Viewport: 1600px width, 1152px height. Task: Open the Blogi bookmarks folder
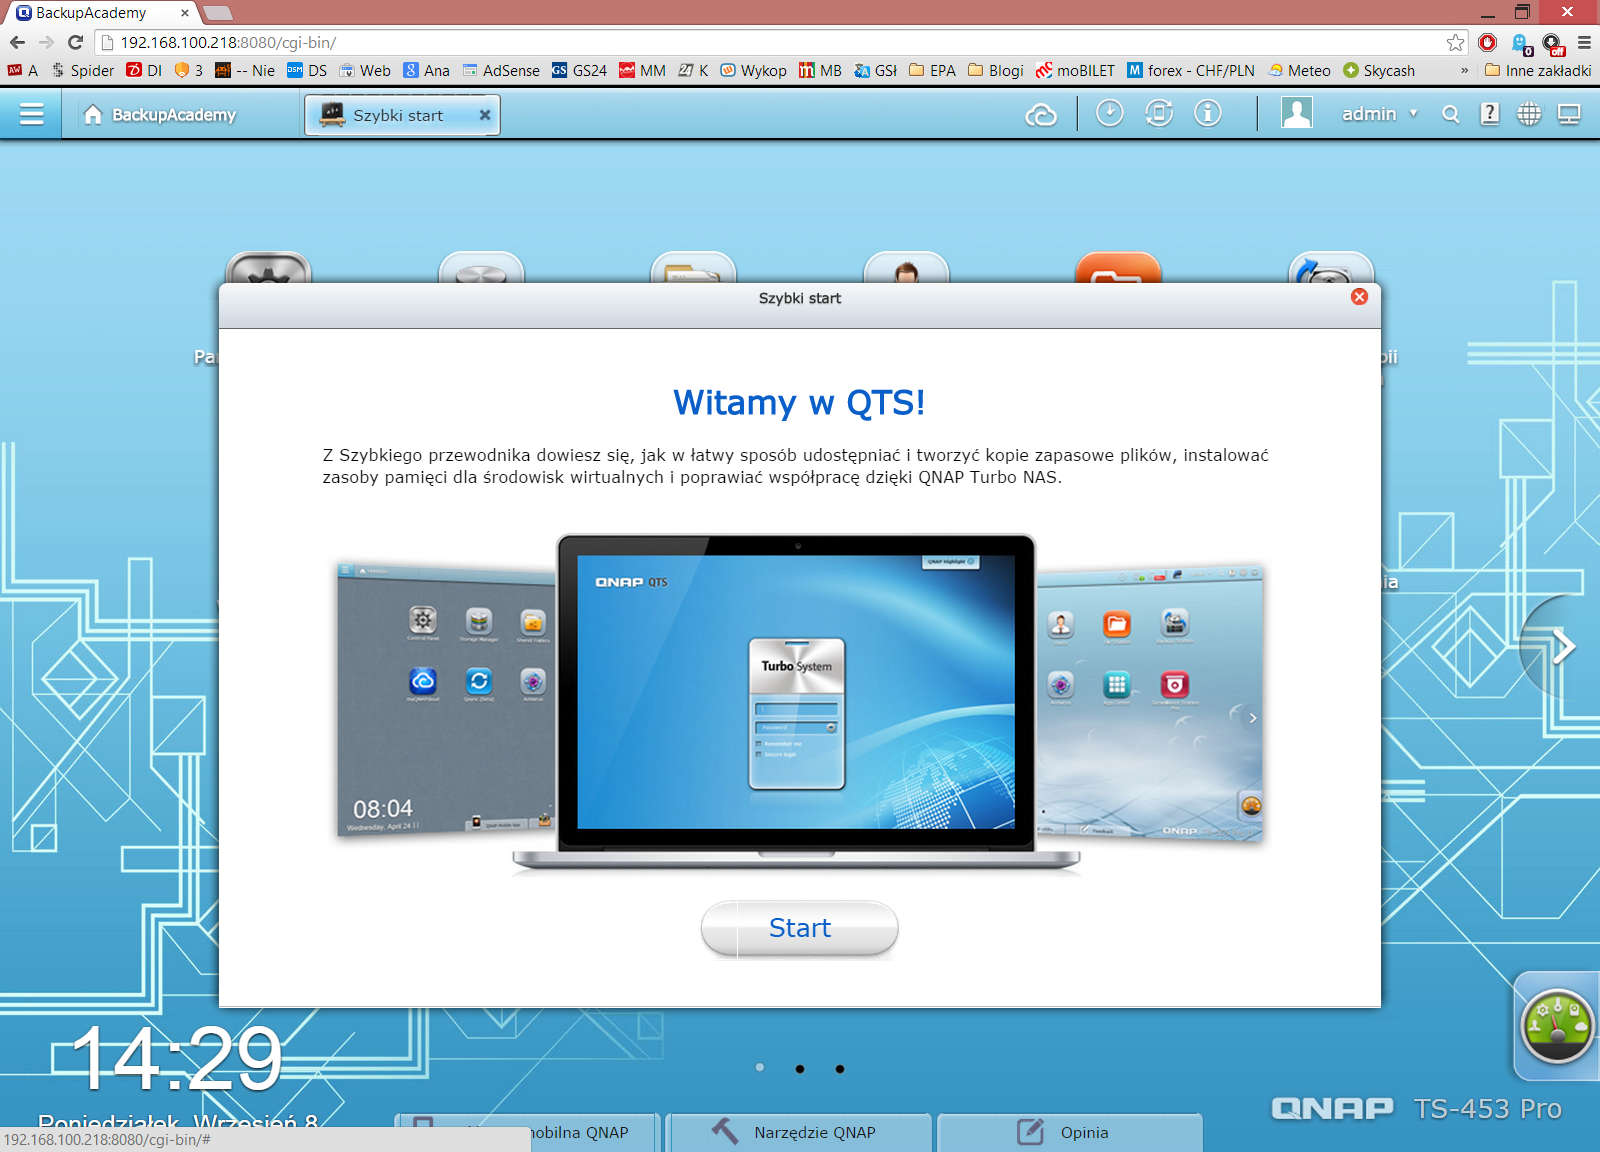(996, 70)
